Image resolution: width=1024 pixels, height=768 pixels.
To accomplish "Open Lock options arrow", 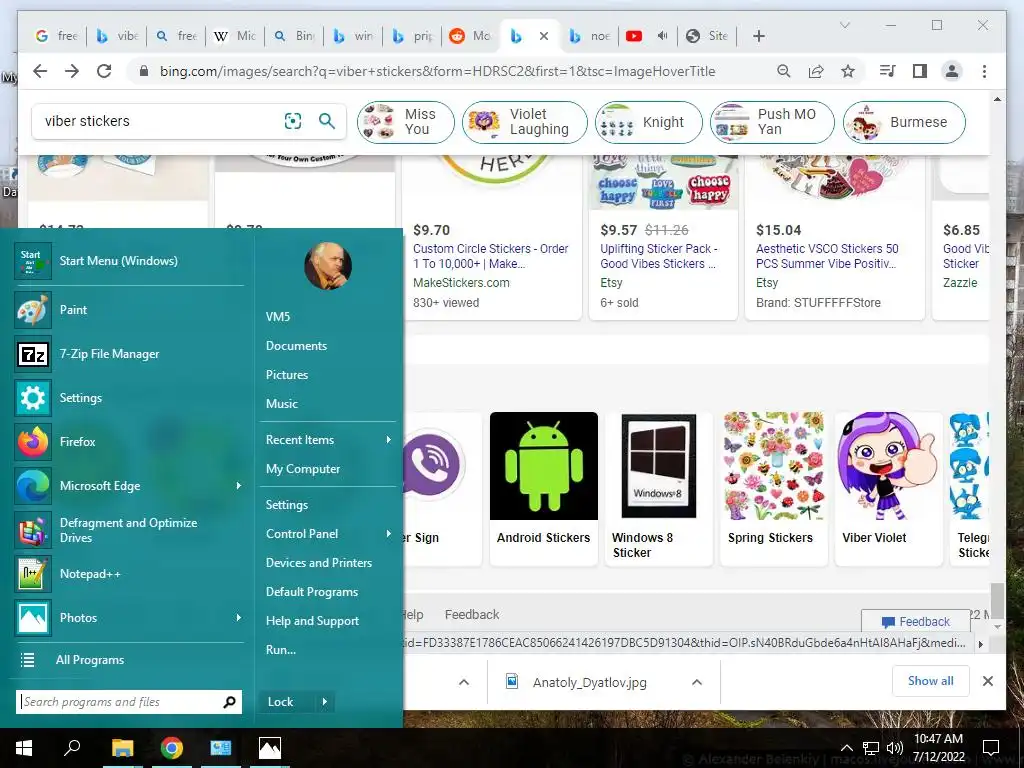I will [x=325, y=702].
